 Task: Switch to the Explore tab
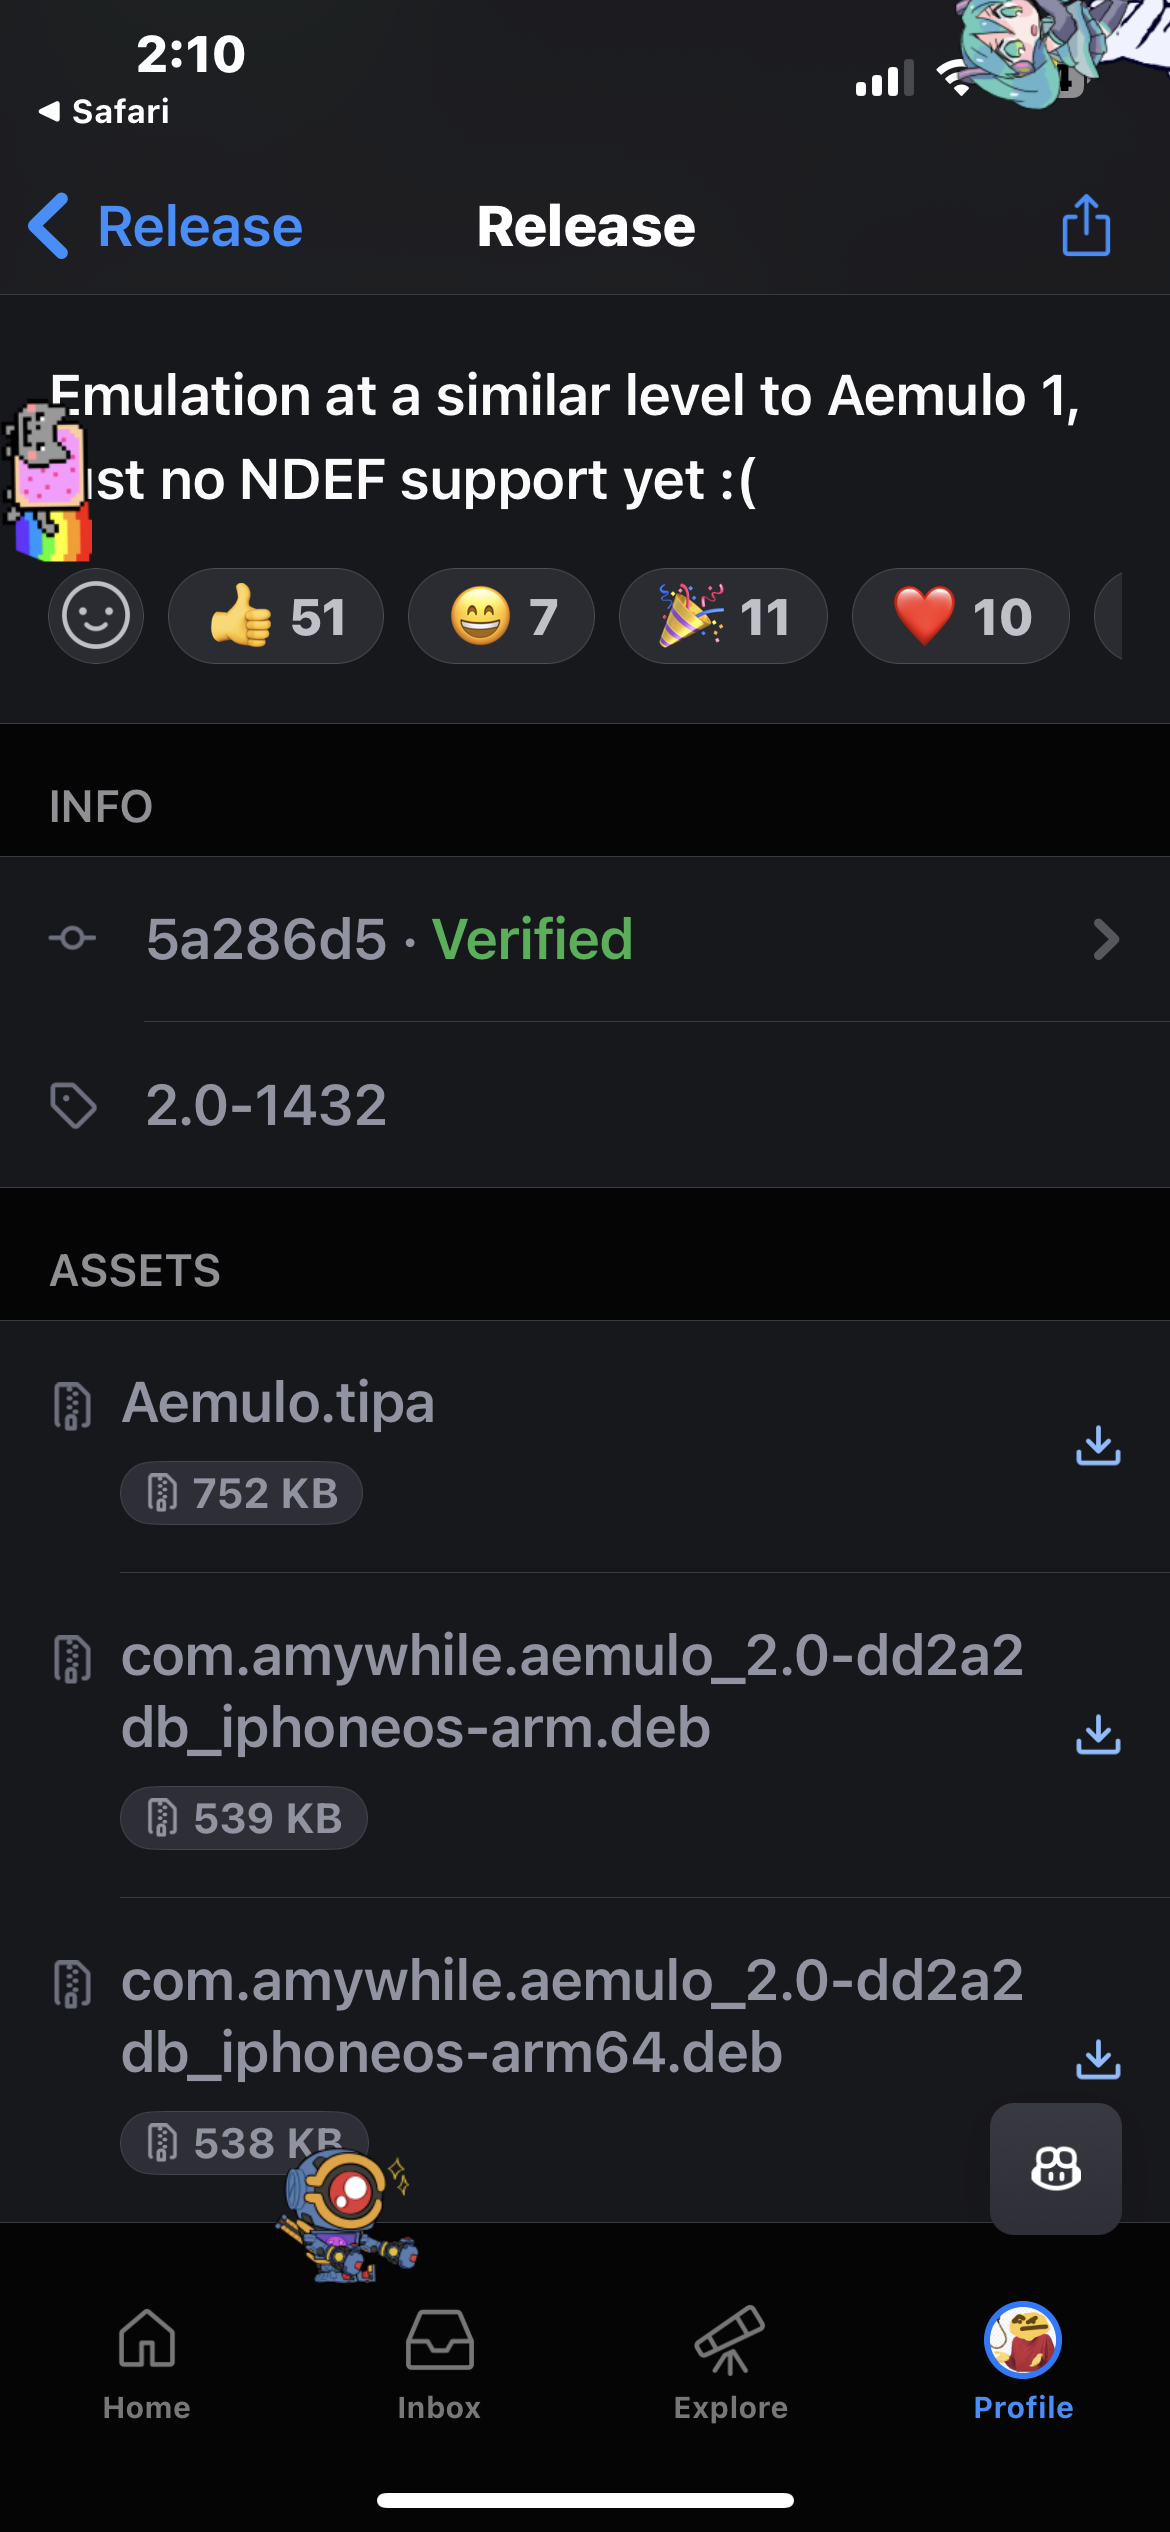pos(731,2364)
